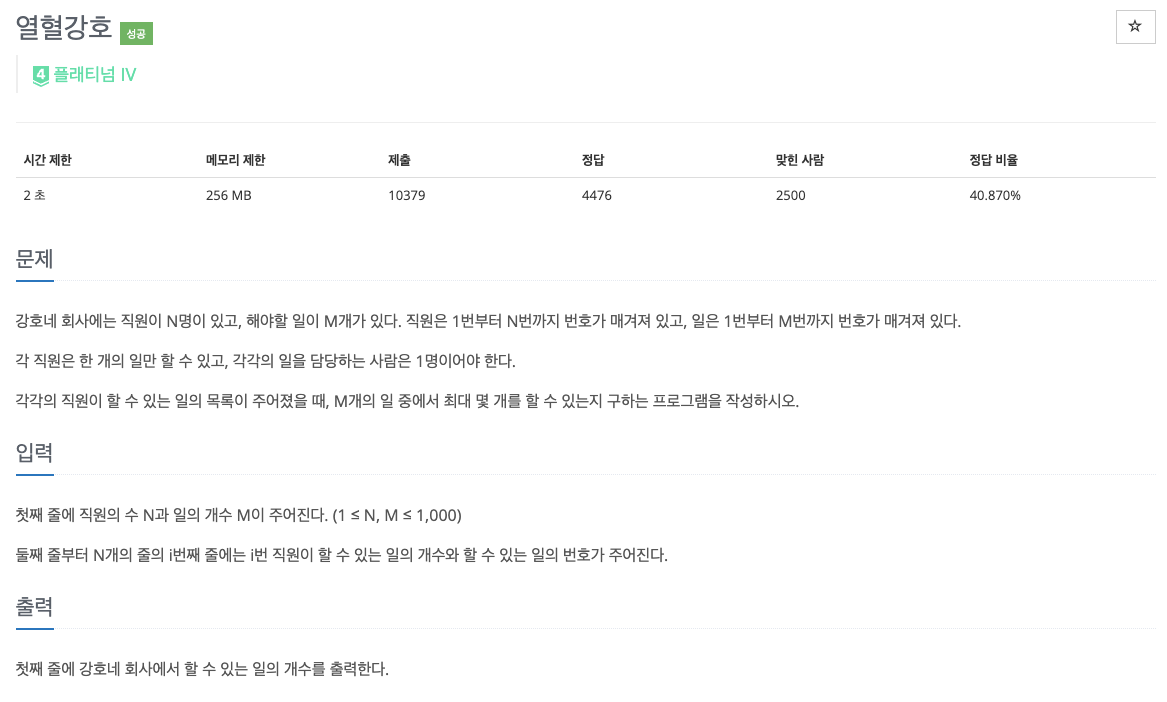The height and width of the screenshot is (702, 1167).
Task: Click the 문제 section heading
Action: [x=34, y=260]
